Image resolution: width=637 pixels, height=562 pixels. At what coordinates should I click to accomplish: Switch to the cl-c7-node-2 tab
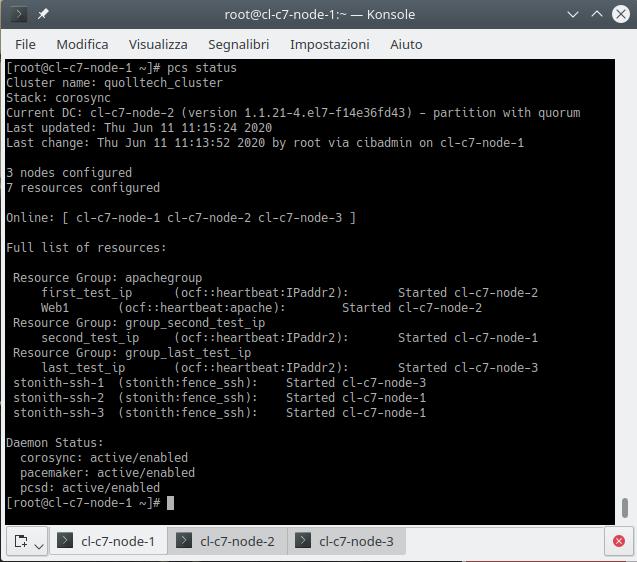click(x=237, y=541)
